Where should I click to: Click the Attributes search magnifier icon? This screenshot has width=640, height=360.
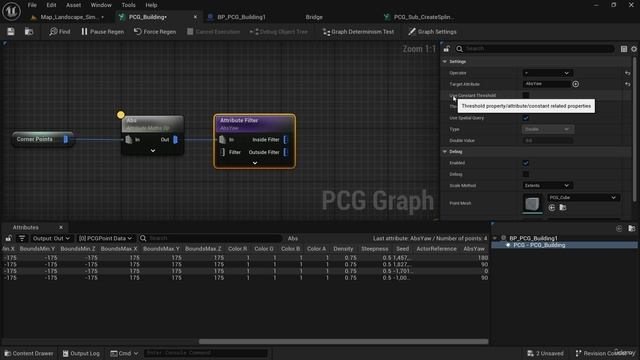pyautogui.click(x=143, y=238)
